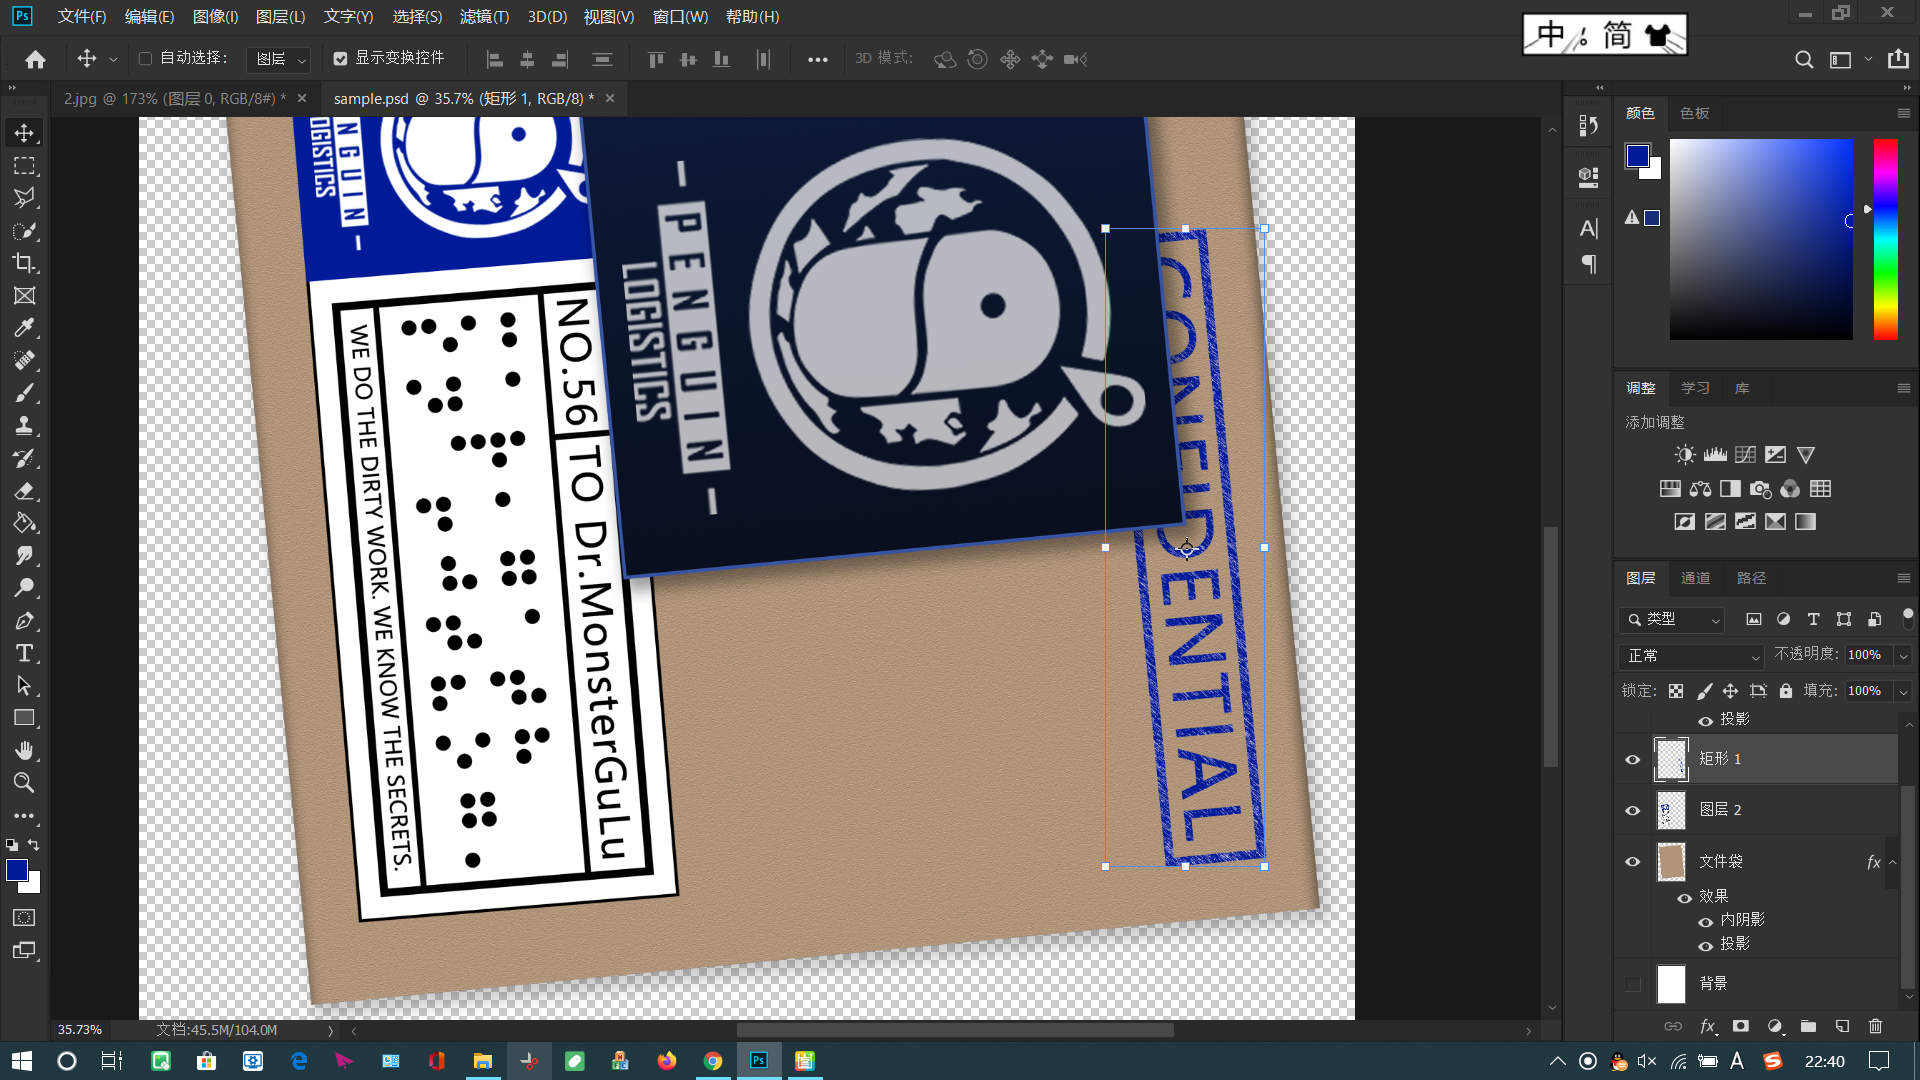Add layer mask from Layers panel

[1741, 1026]
